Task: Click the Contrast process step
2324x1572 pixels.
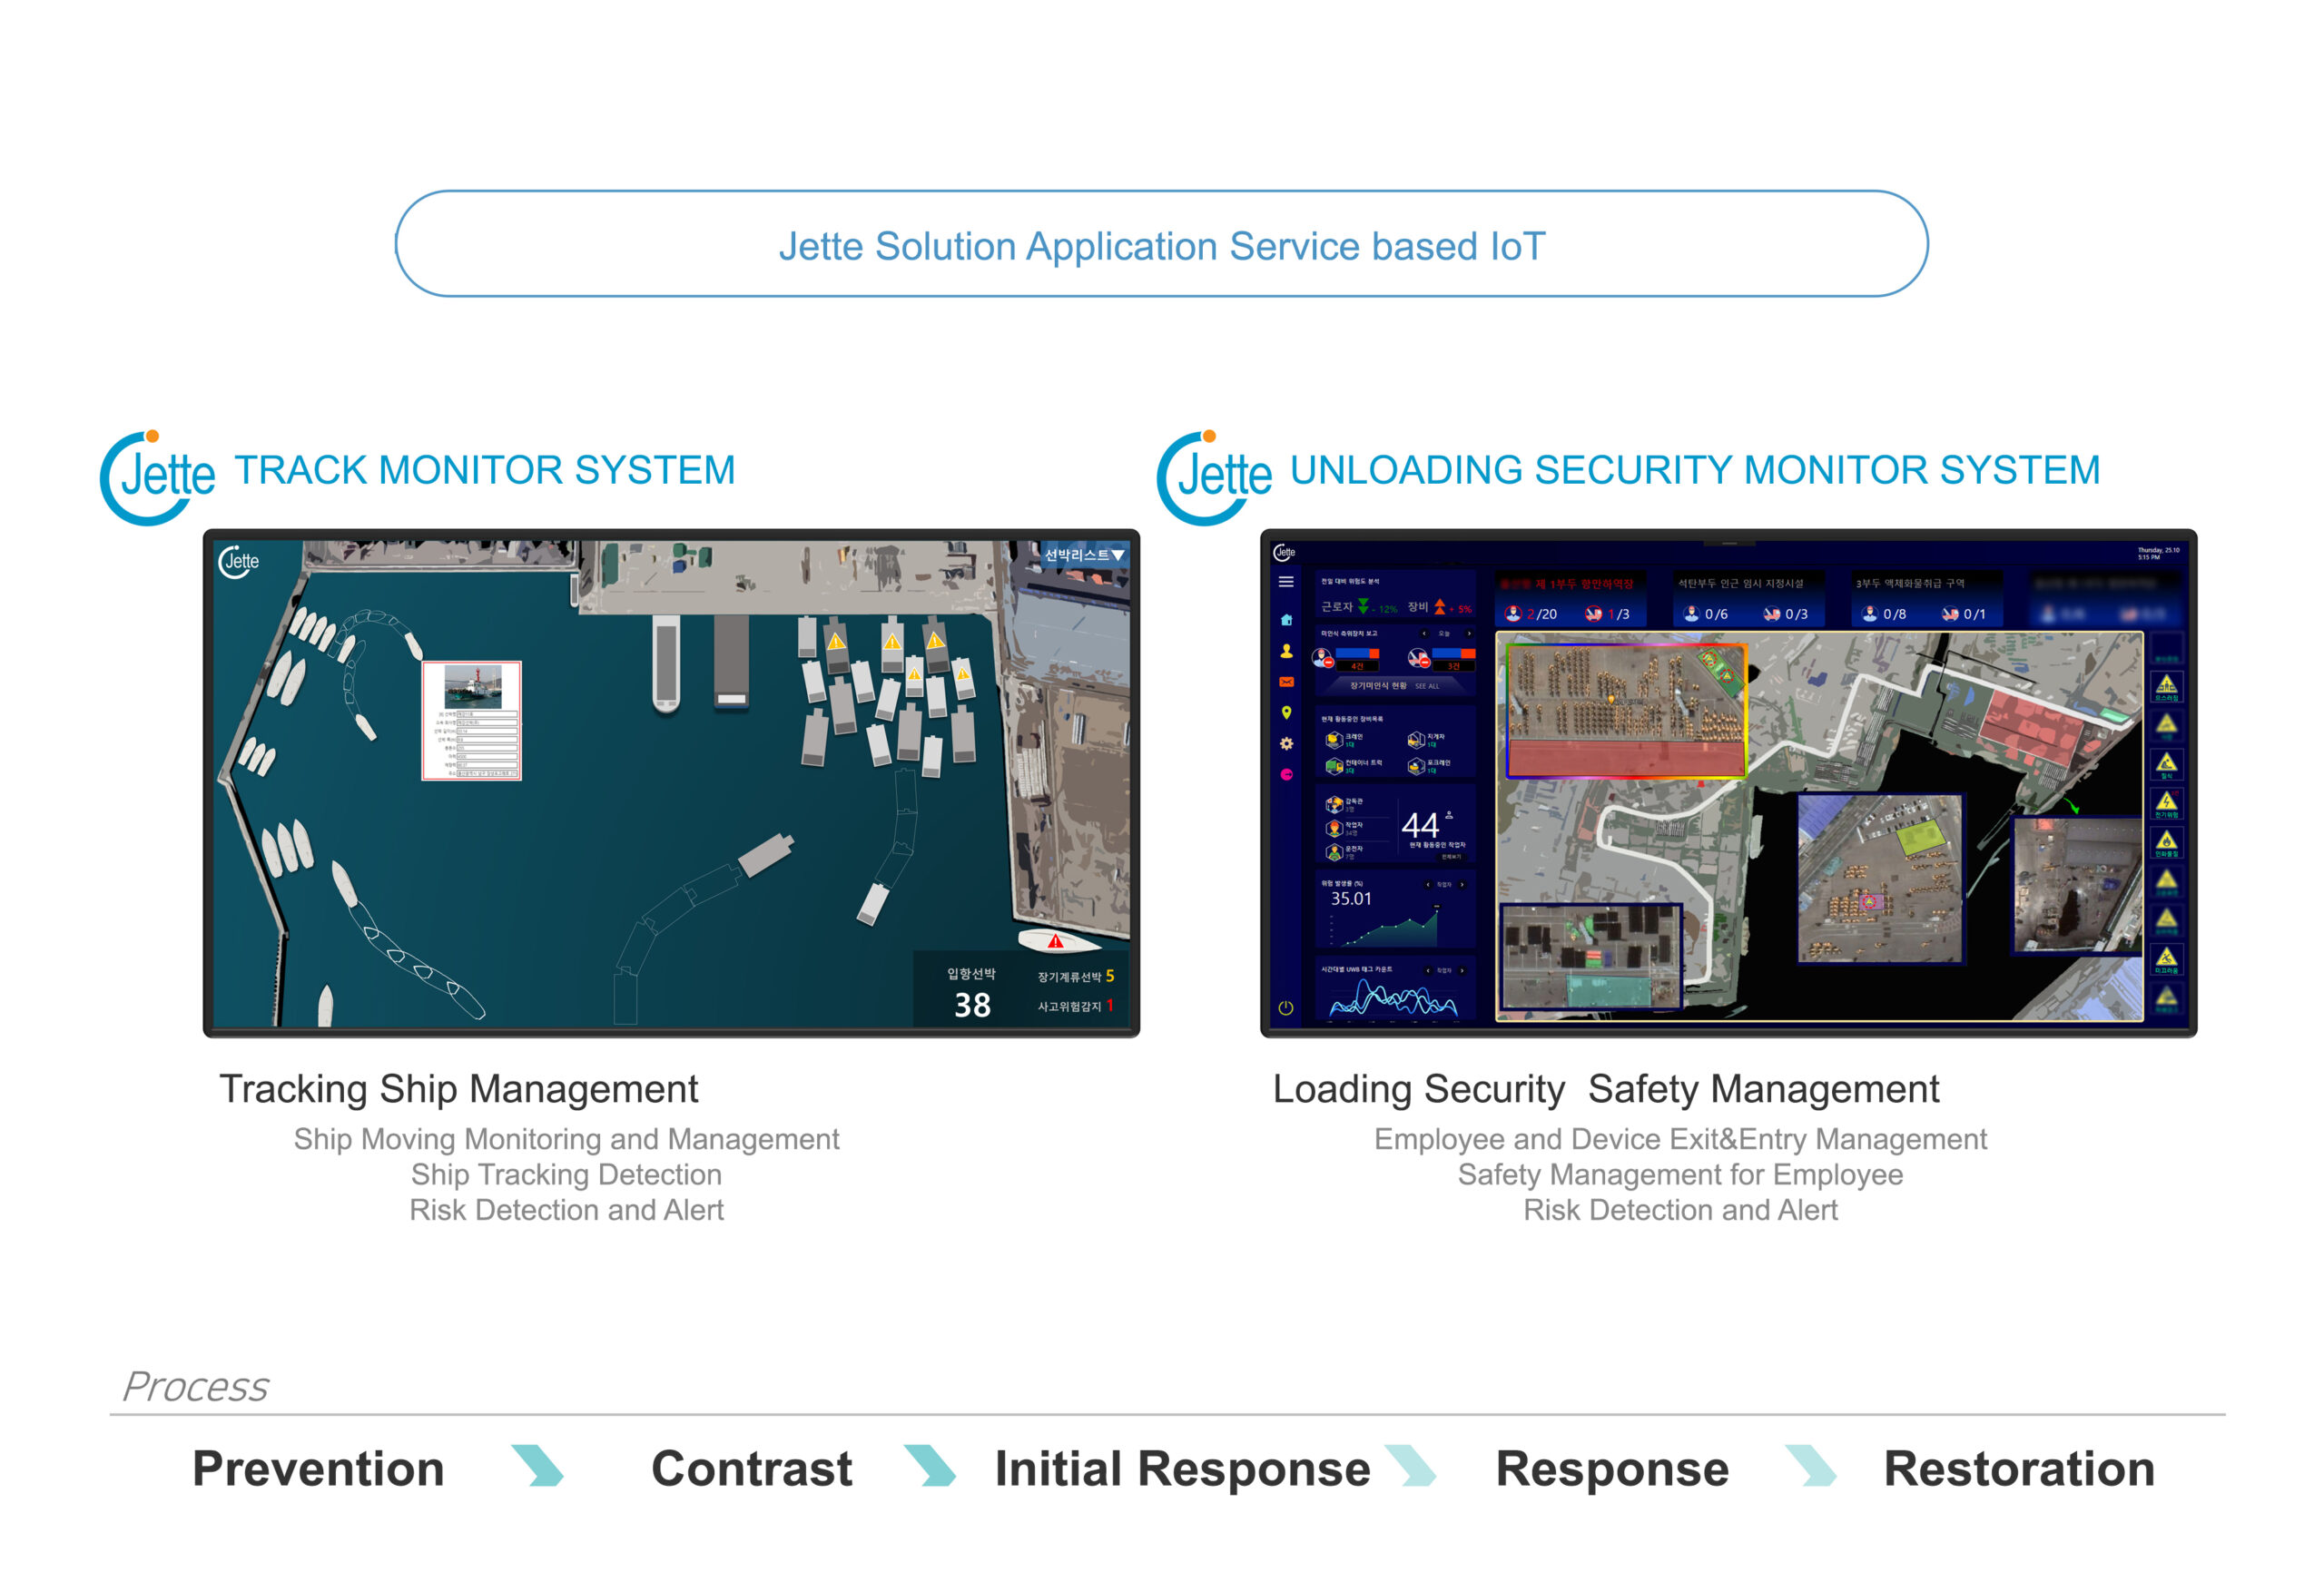Action: [x=752, y=1469]
